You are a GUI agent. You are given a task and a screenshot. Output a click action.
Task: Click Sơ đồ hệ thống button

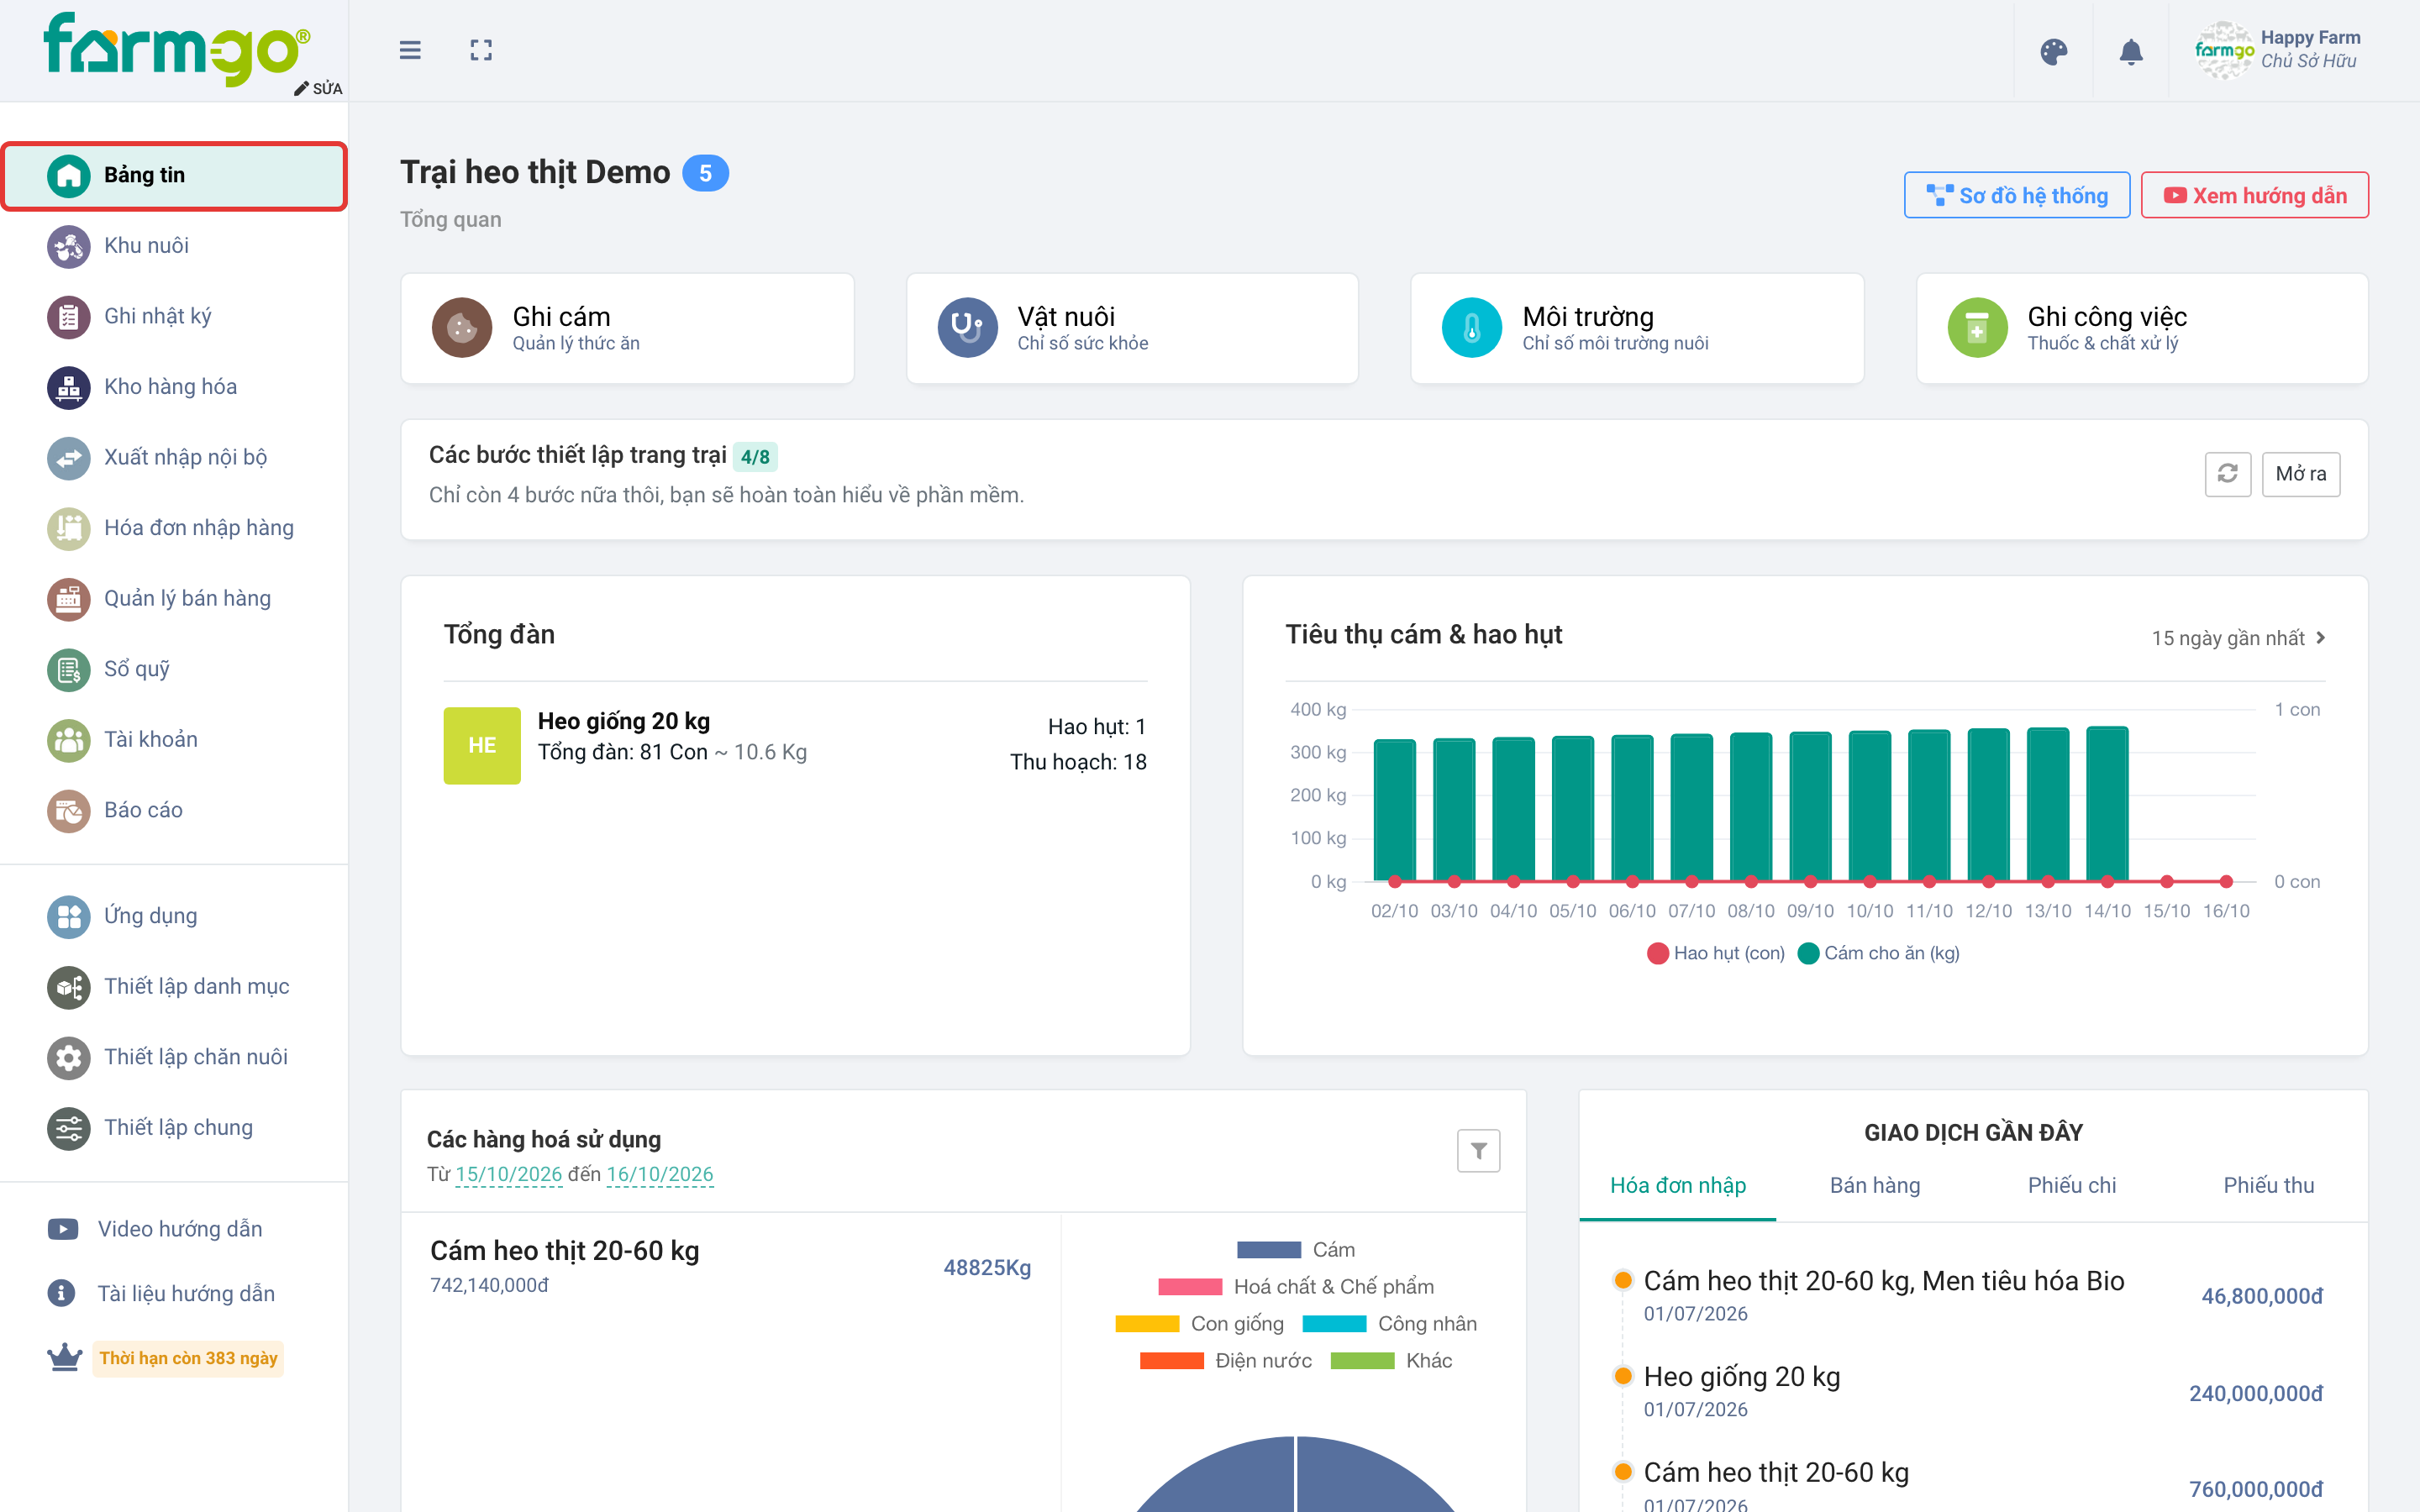click(x=2016, y=195)
